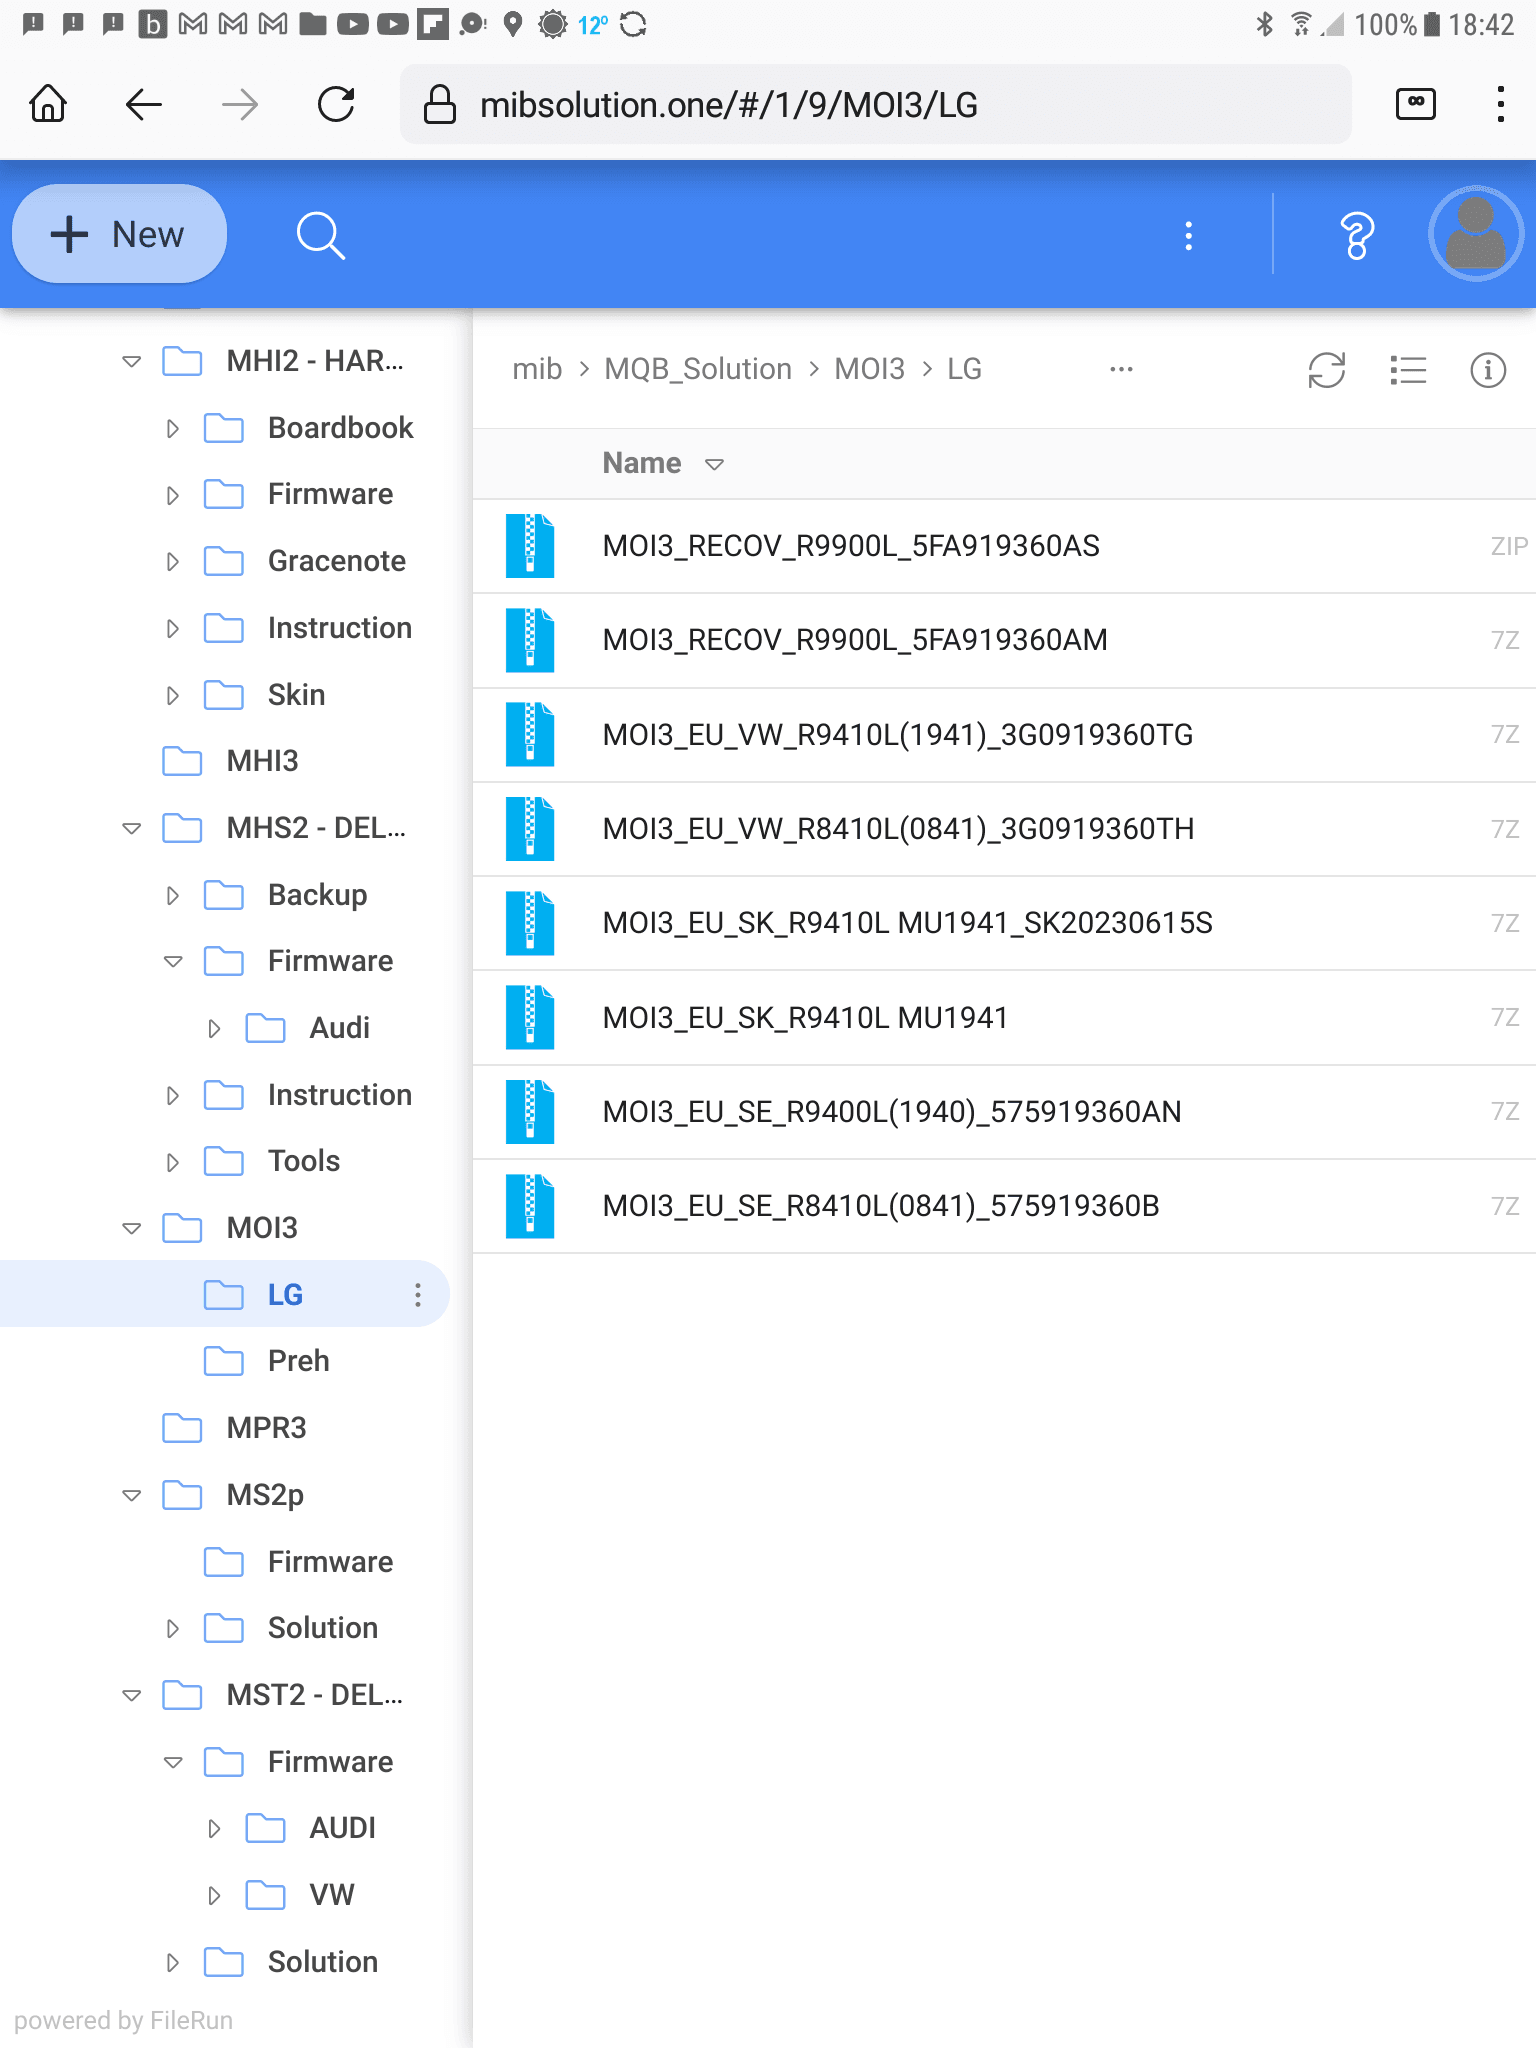
Task: Open the help question mark icon
Action: [1356, 235]
